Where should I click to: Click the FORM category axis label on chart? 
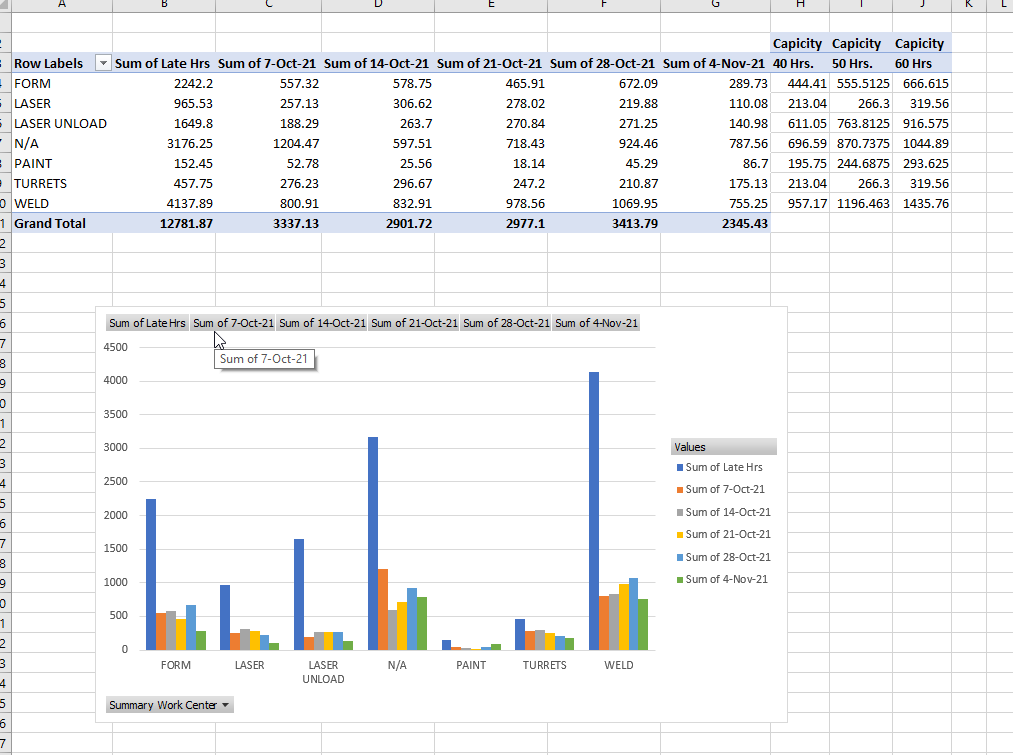(x=176, y=664)
